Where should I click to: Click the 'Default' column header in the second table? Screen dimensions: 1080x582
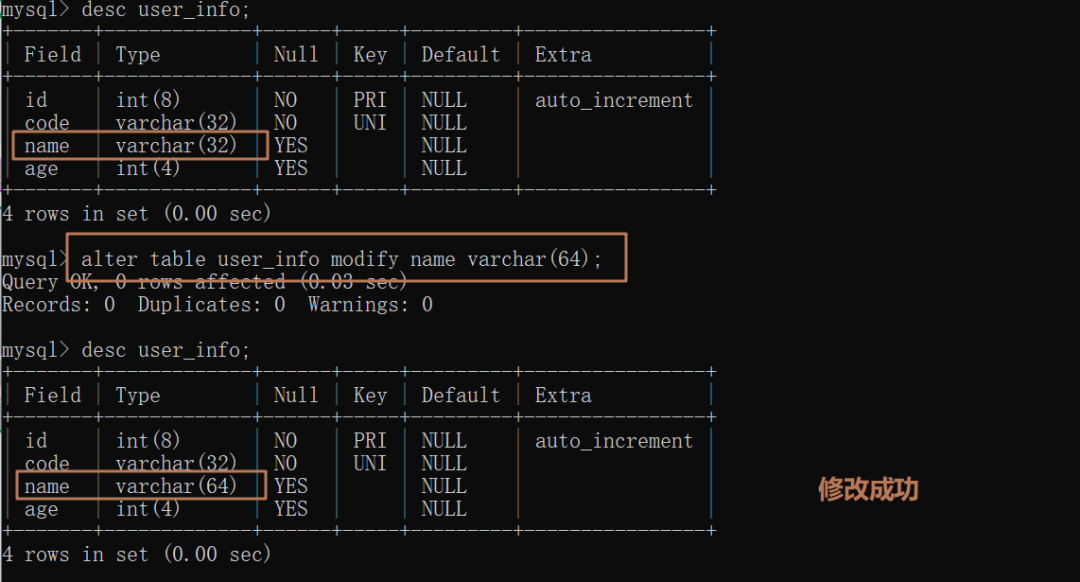point(460,395)
